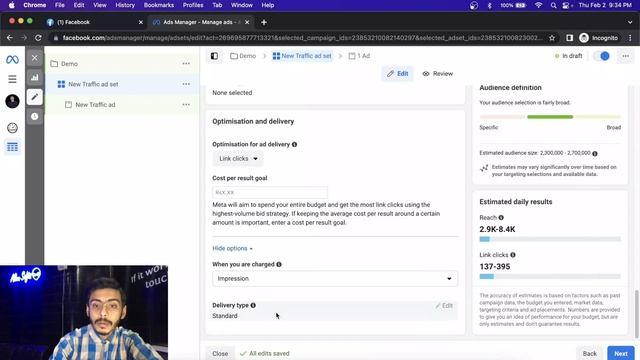Open a new browser tab
The width and height of the screenshot is (640, 360).
tap(264, 22)
